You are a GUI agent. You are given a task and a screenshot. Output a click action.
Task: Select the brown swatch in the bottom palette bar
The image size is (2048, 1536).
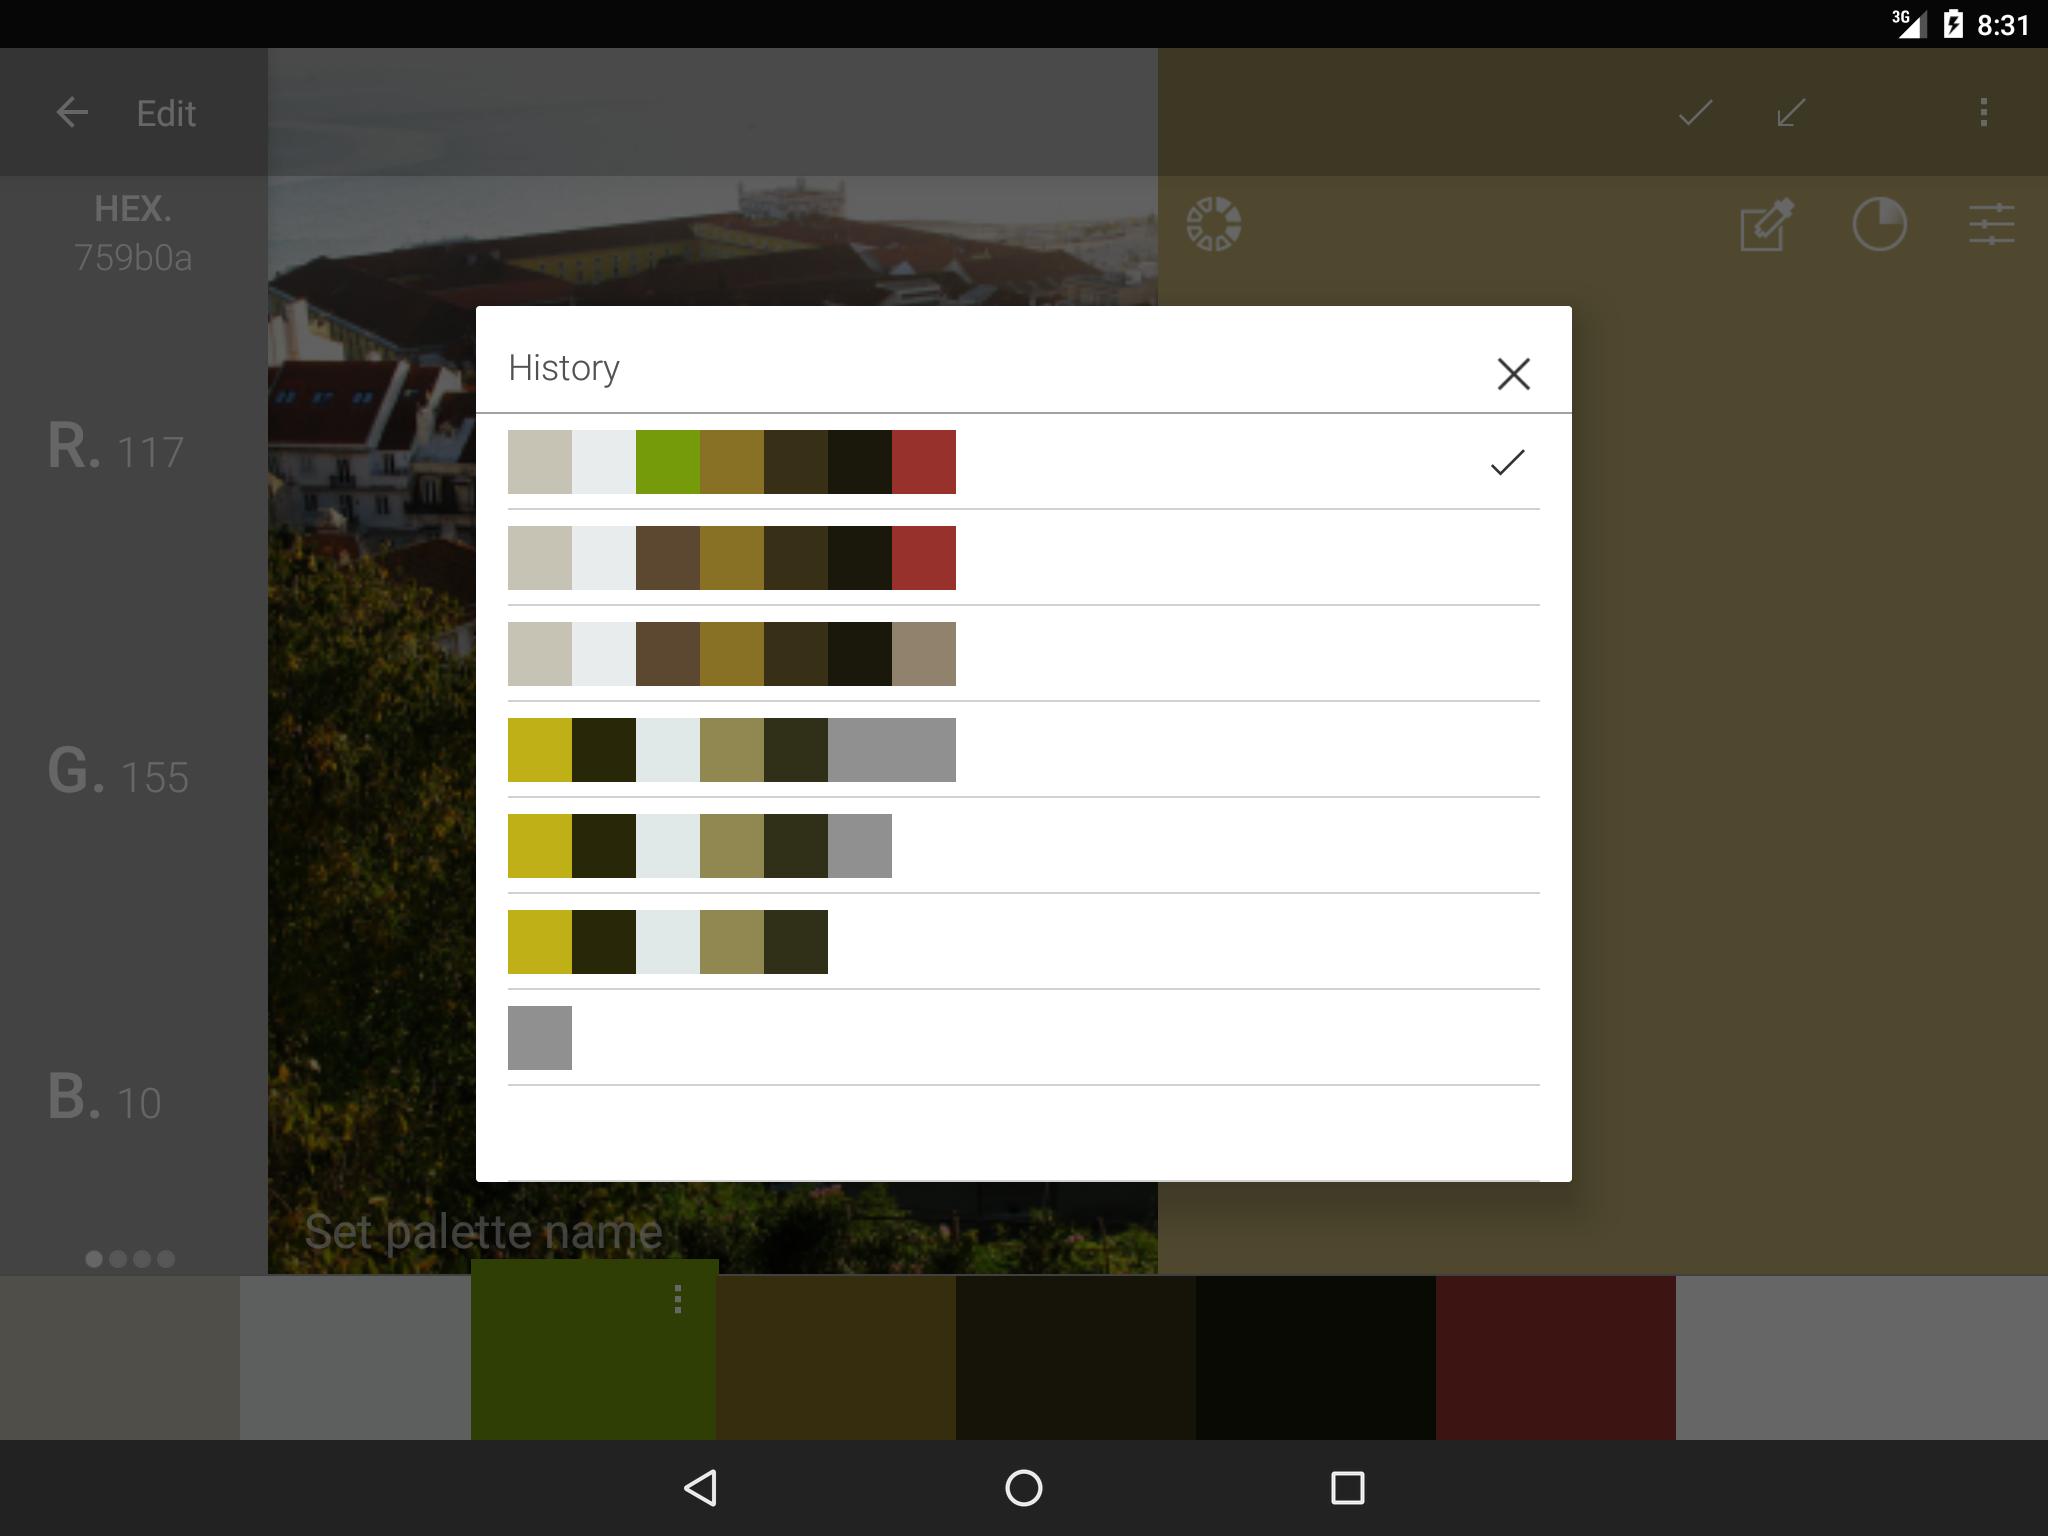(x=836, y=1358)
